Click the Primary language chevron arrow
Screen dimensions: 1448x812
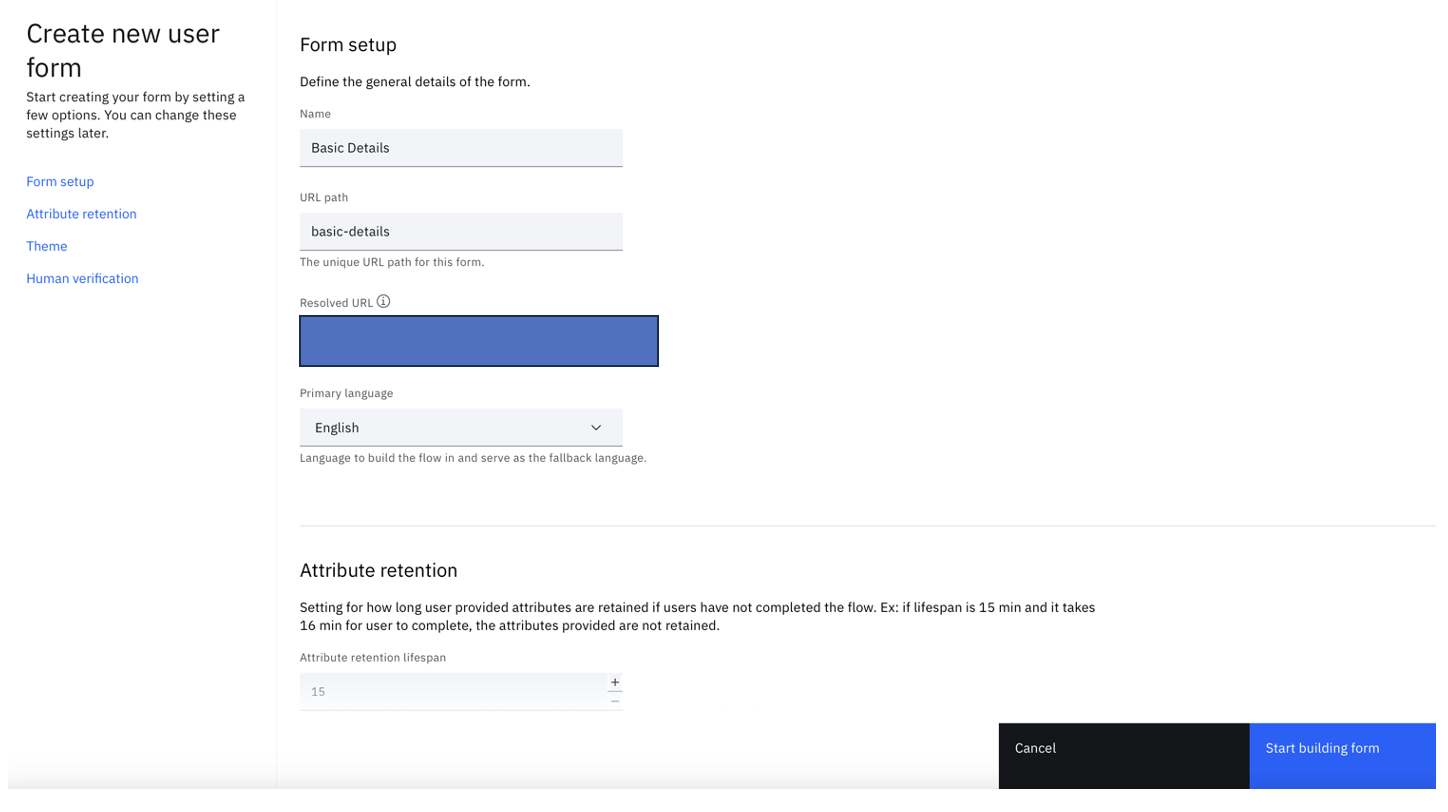596,428
